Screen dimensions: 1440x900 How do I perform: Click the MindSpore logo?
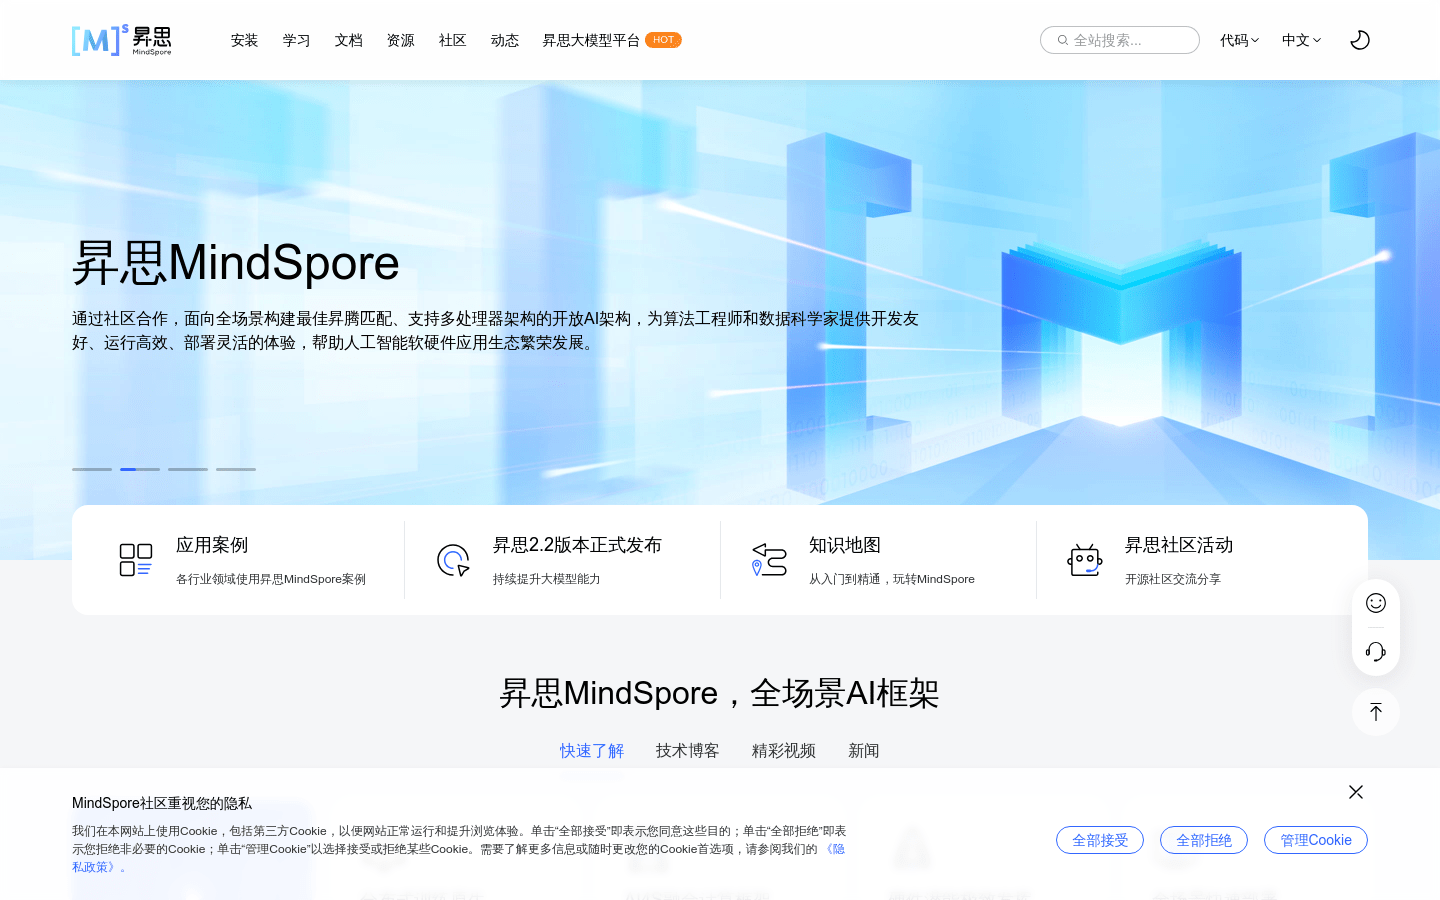point(120,40)
